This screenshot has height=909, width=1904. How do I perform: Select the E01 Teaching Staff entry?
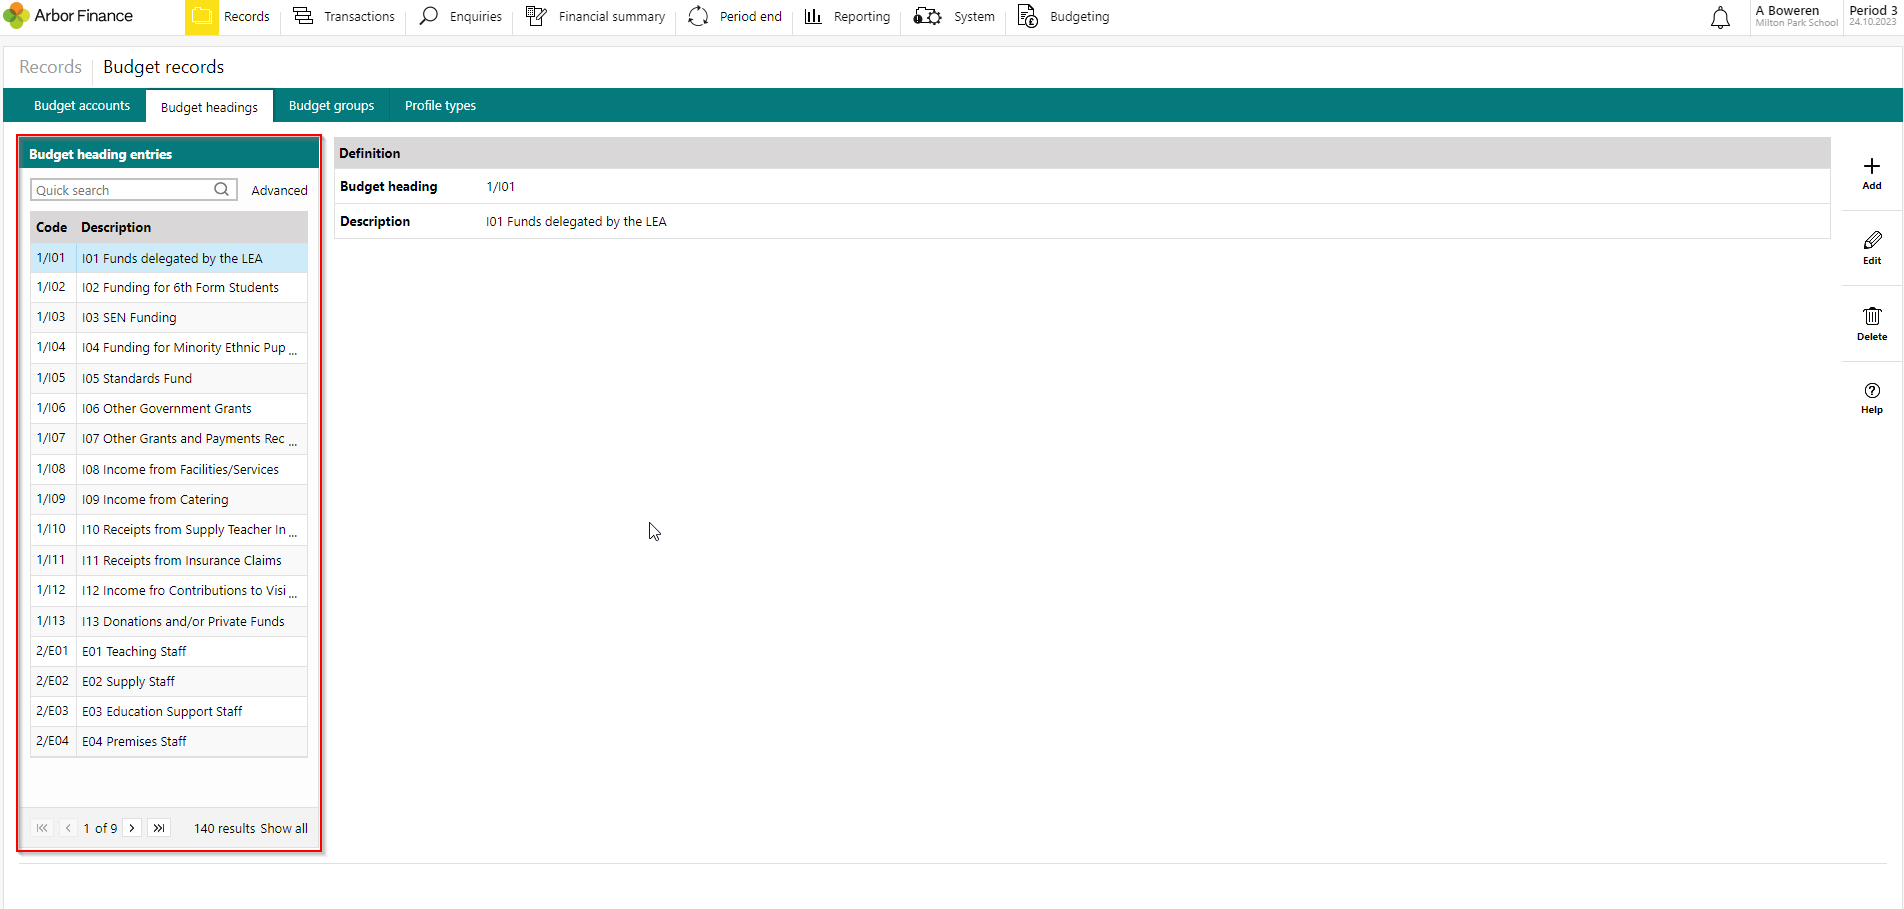[169, 651]
